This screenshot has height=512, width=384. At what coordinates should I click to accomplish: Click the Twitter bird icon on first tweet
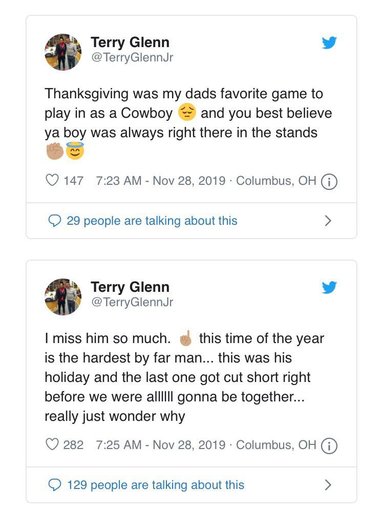(329, 43)
